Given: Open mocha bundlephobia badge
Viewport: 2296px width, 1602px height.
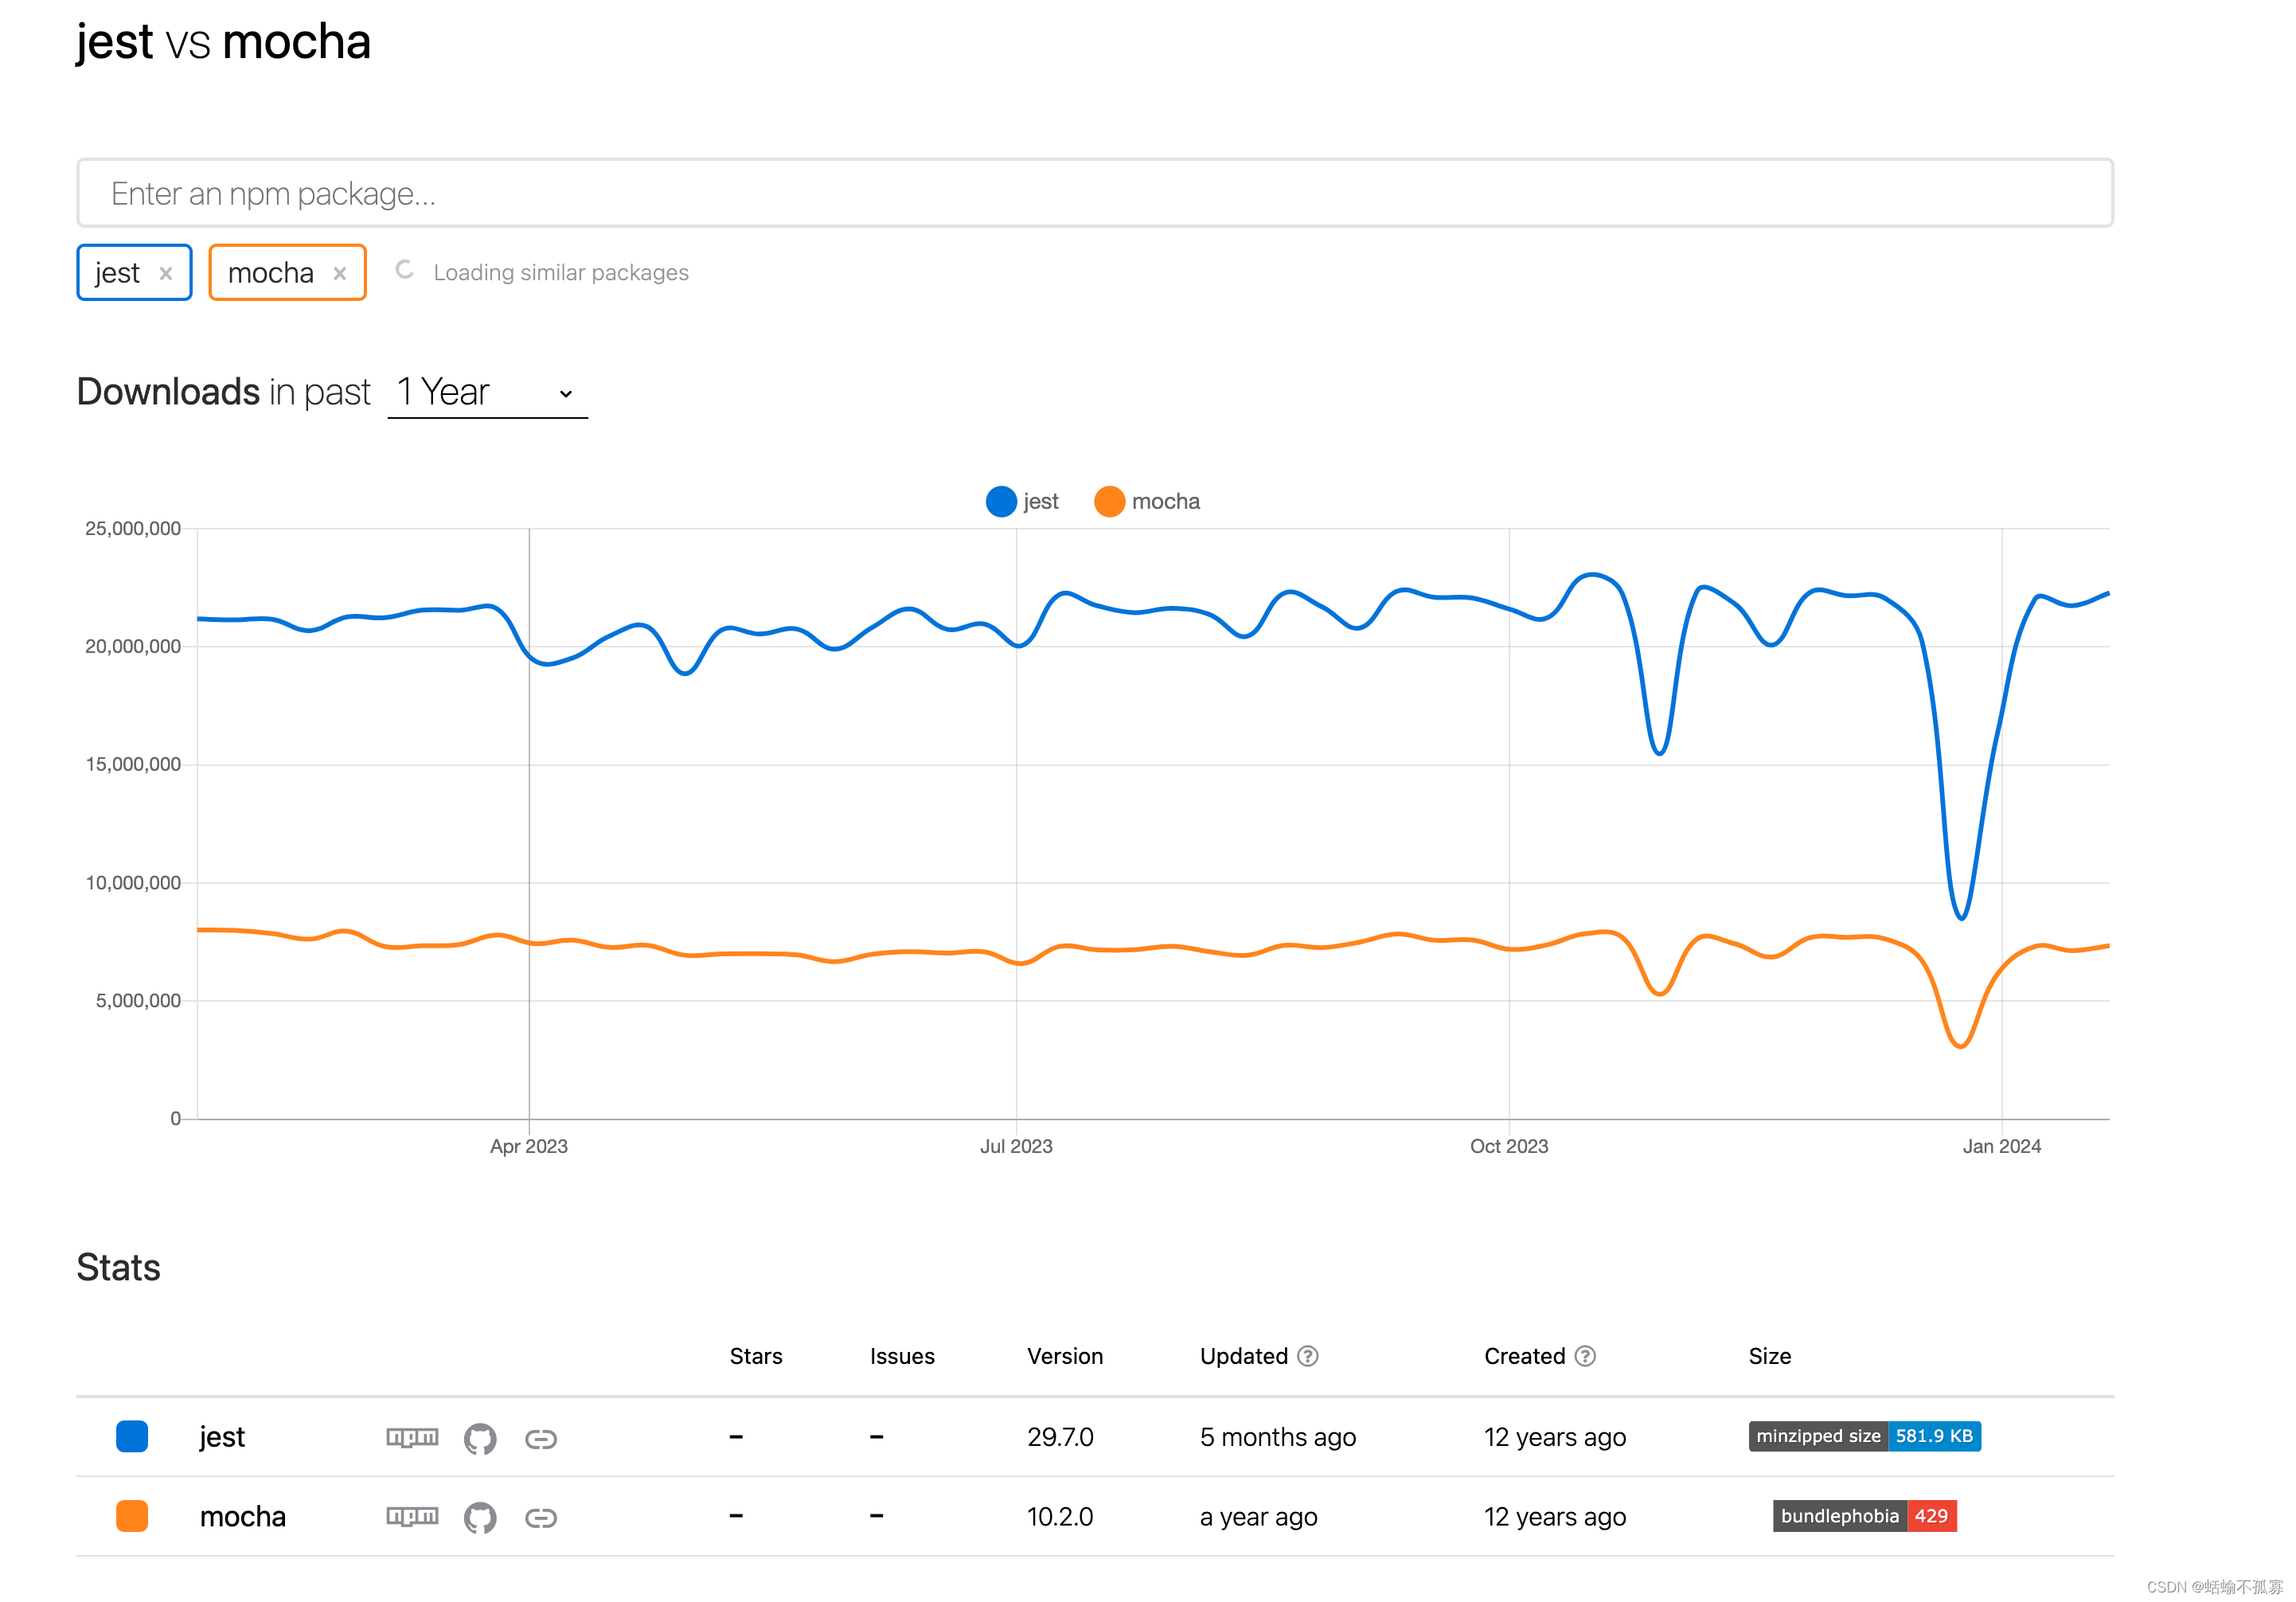Looking at the screenshot, I should click(1864, 1515).
